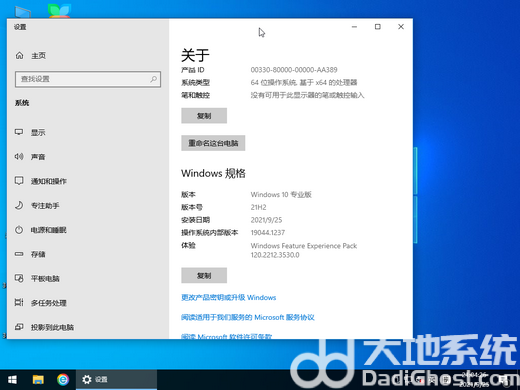Click the 设置 gear icon on taskbar

click(x=87, y=379)
